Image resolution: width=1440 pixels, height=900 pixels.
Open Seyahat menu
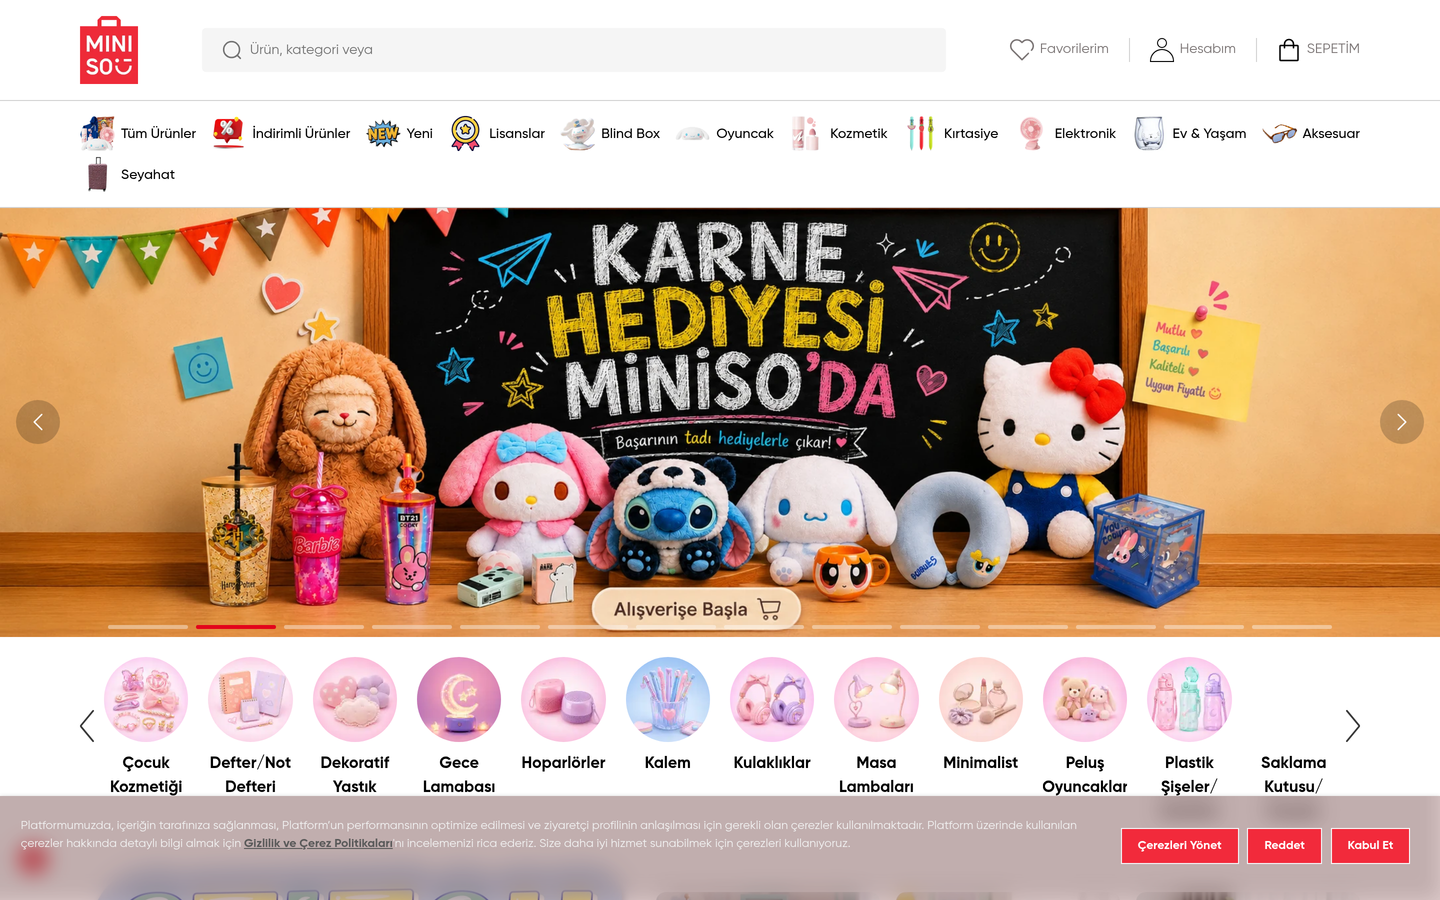pos(148,174)
